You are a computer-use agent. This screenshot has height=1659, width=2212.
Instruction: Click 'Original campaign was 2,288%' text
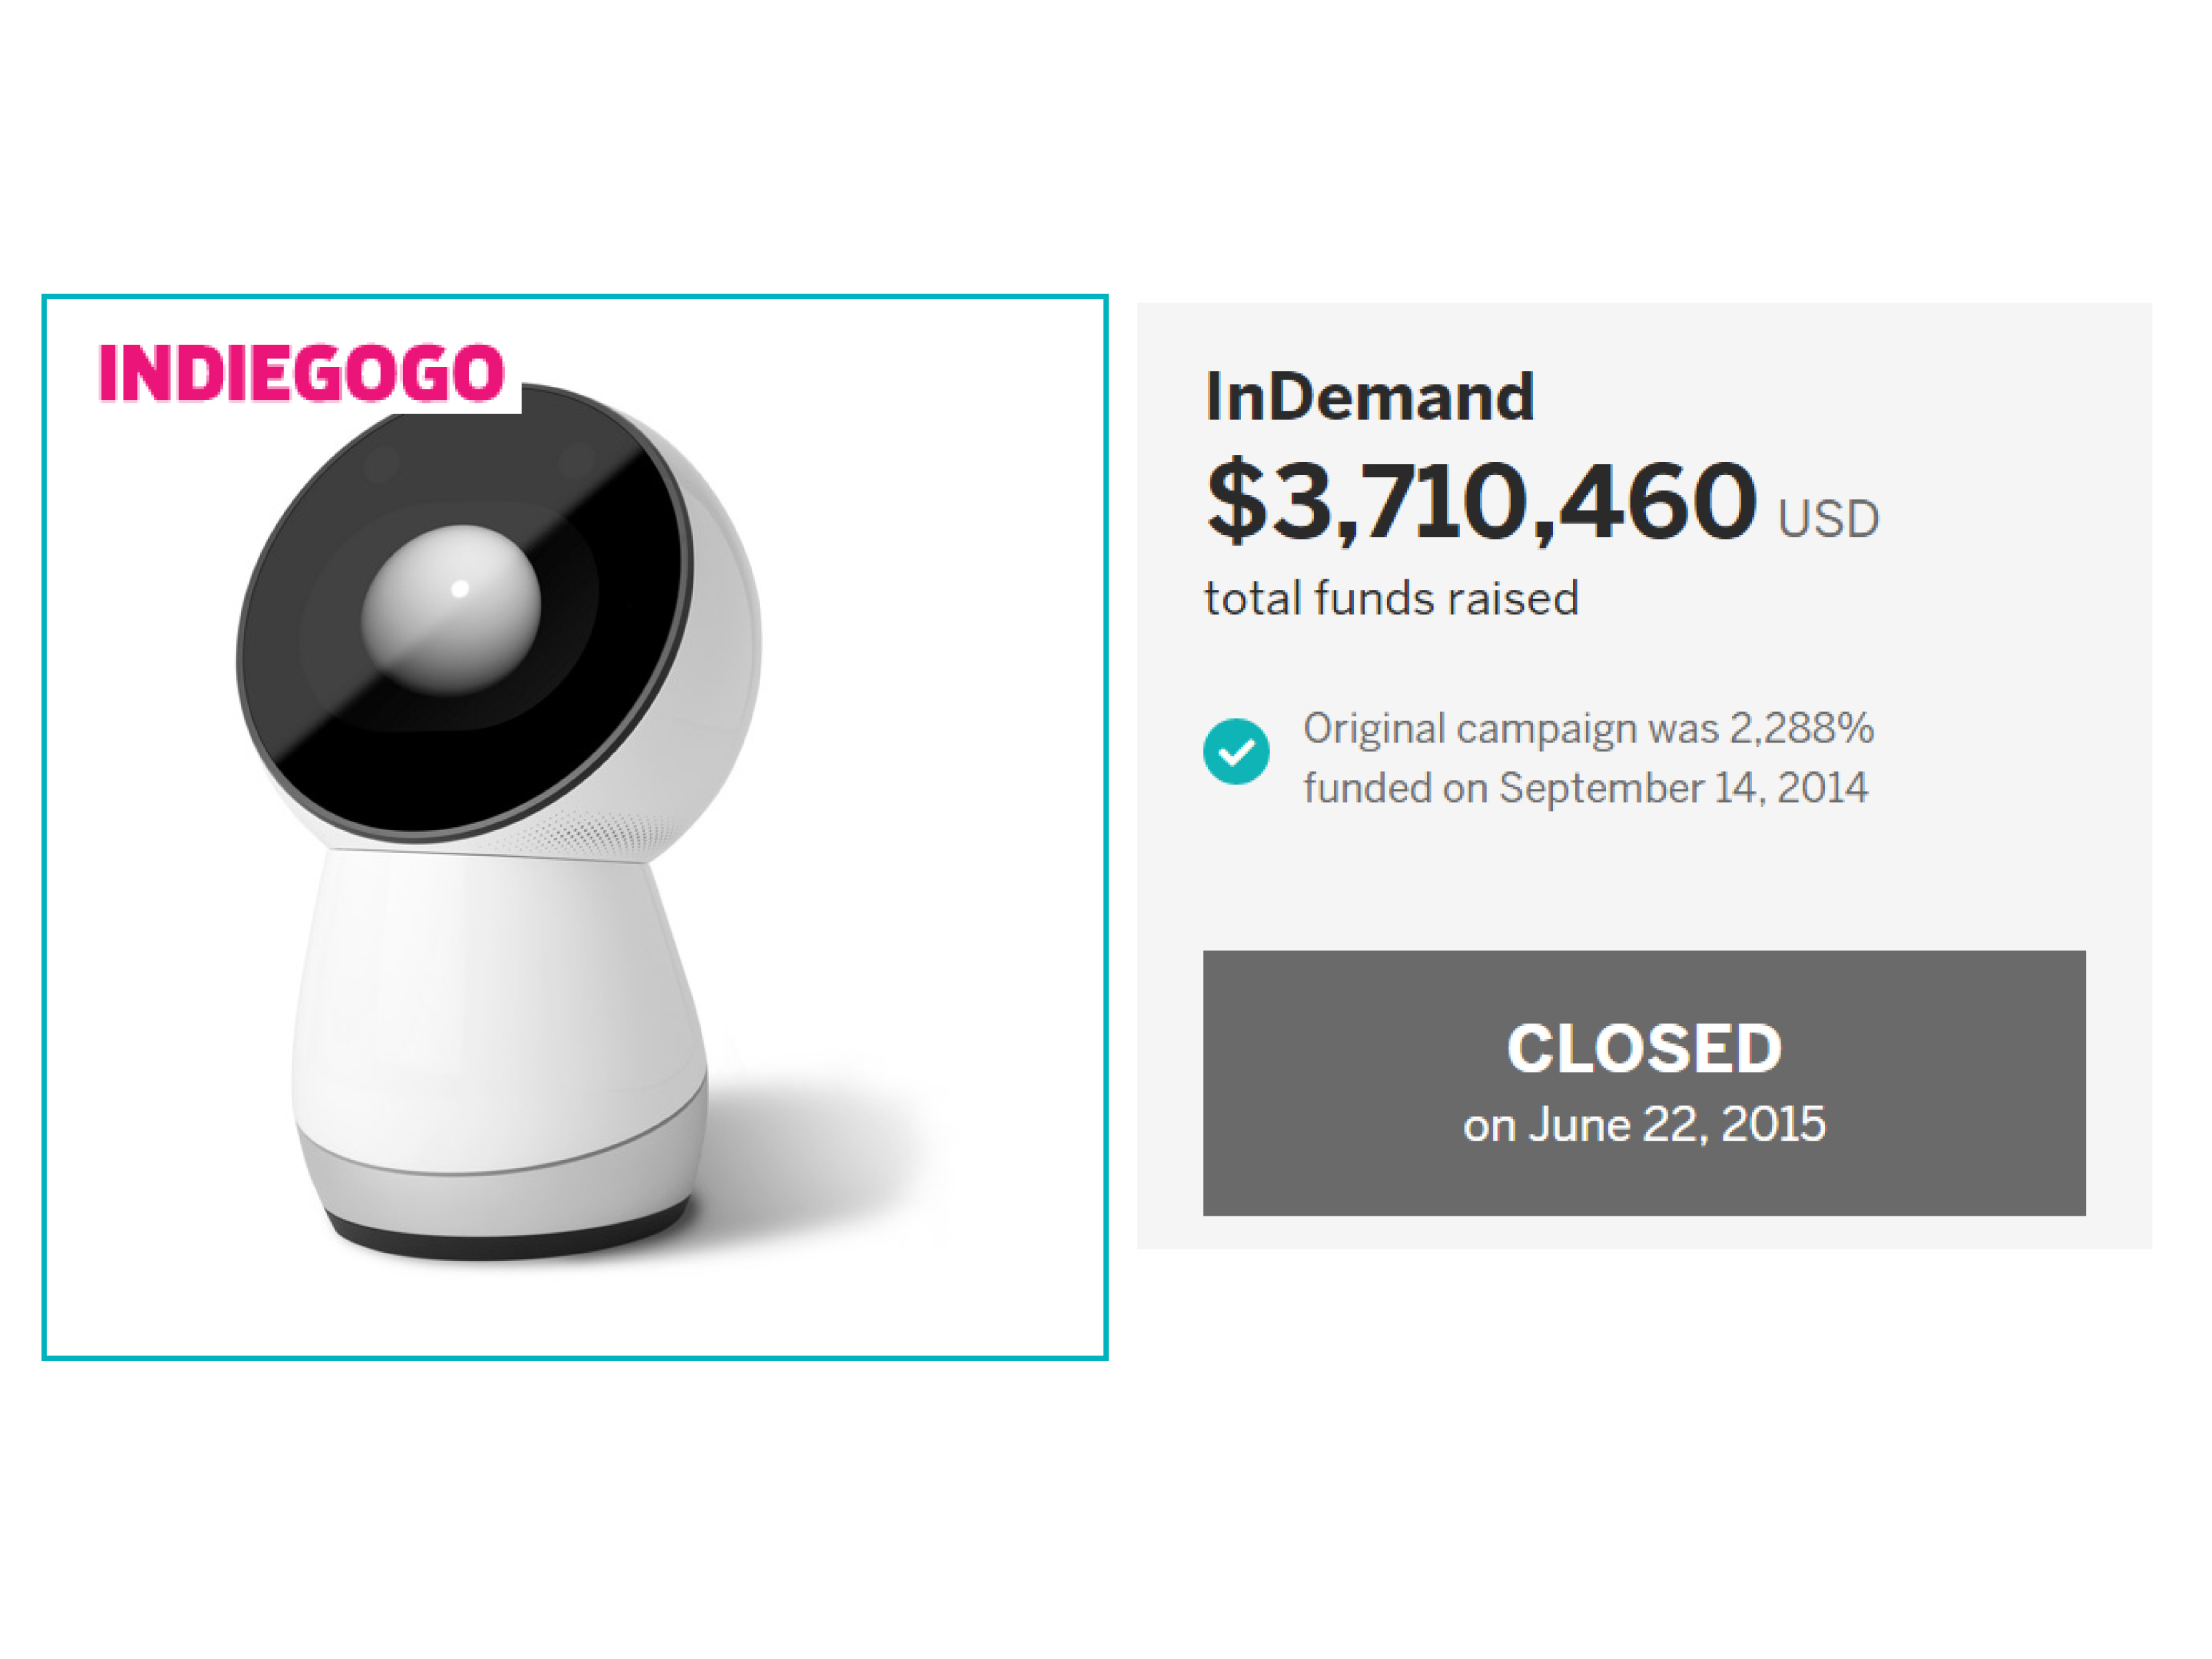tap(1588, 729)
